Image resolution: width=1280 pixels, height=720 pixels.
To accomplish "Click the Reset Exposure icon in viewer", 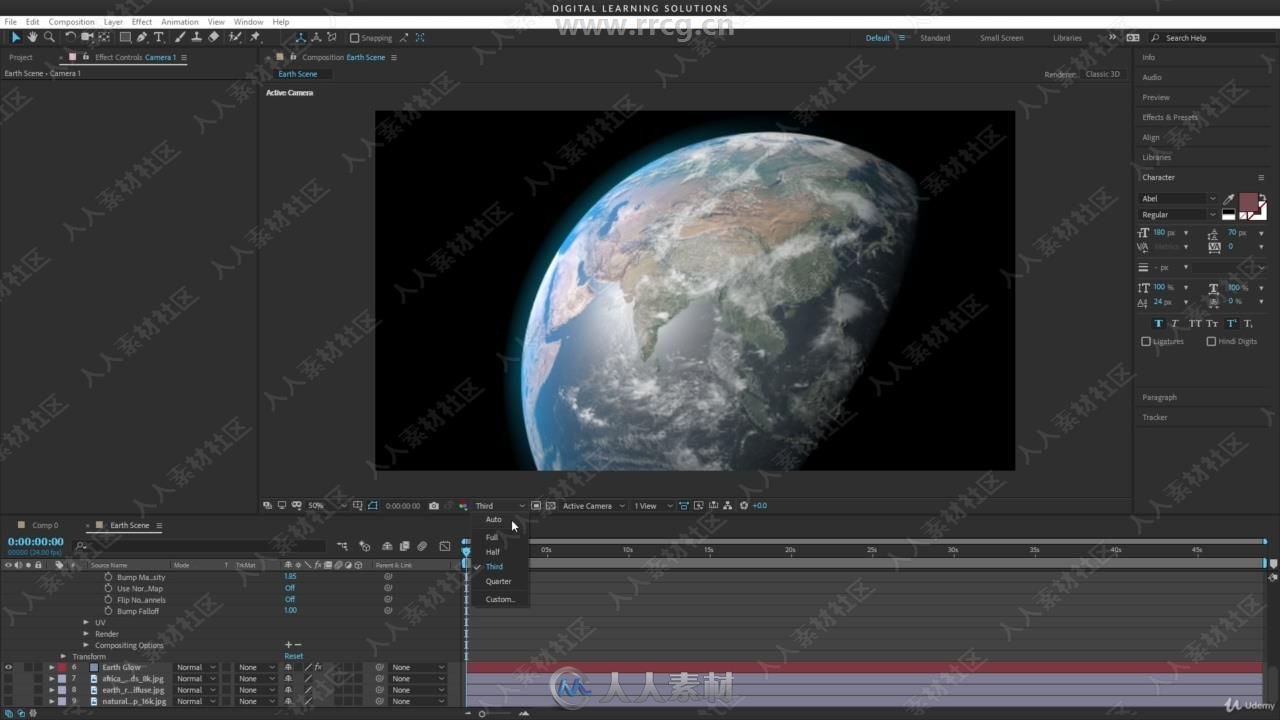I will 743,506.
